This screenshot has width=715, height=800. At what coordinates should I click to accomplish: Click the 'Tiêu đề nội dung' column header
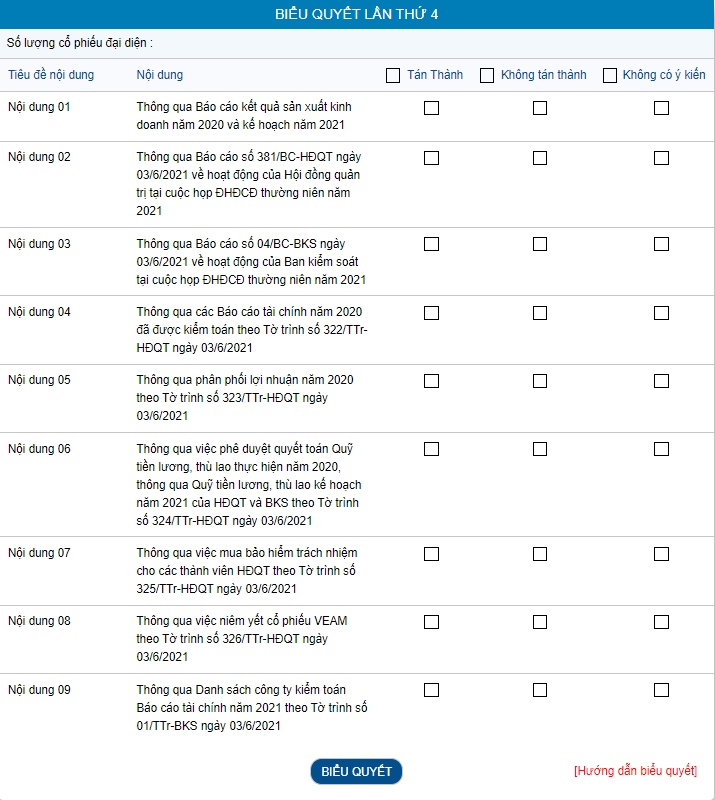coord(51,75)
